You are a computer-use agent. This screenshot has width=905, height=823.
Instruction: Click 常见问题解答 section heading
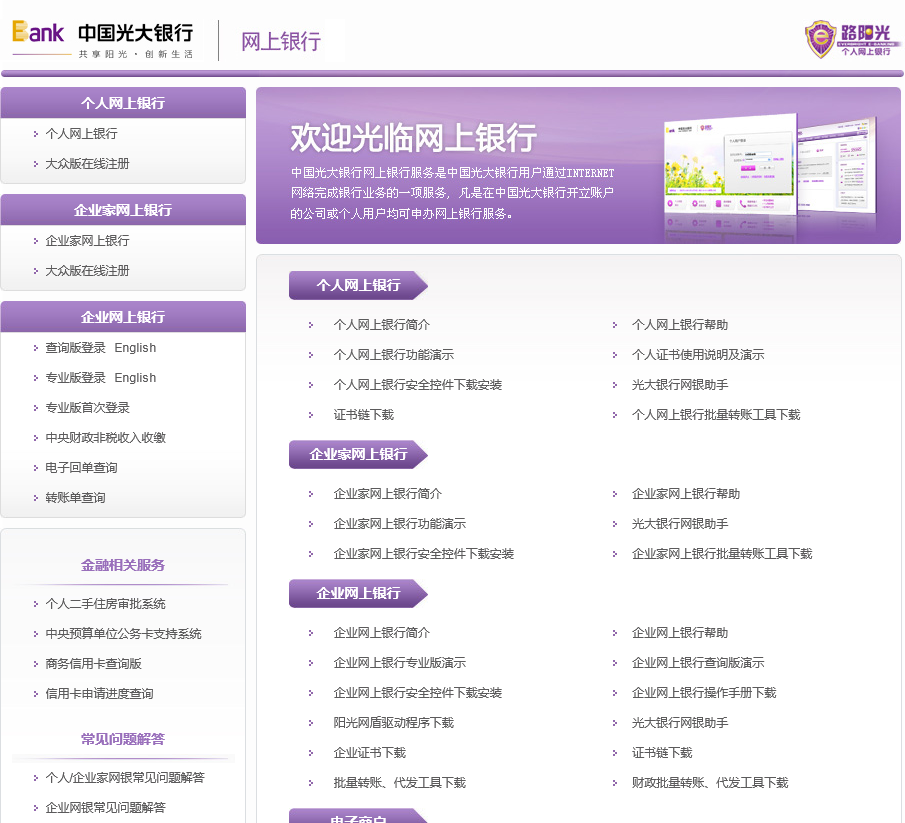point(123,739)
